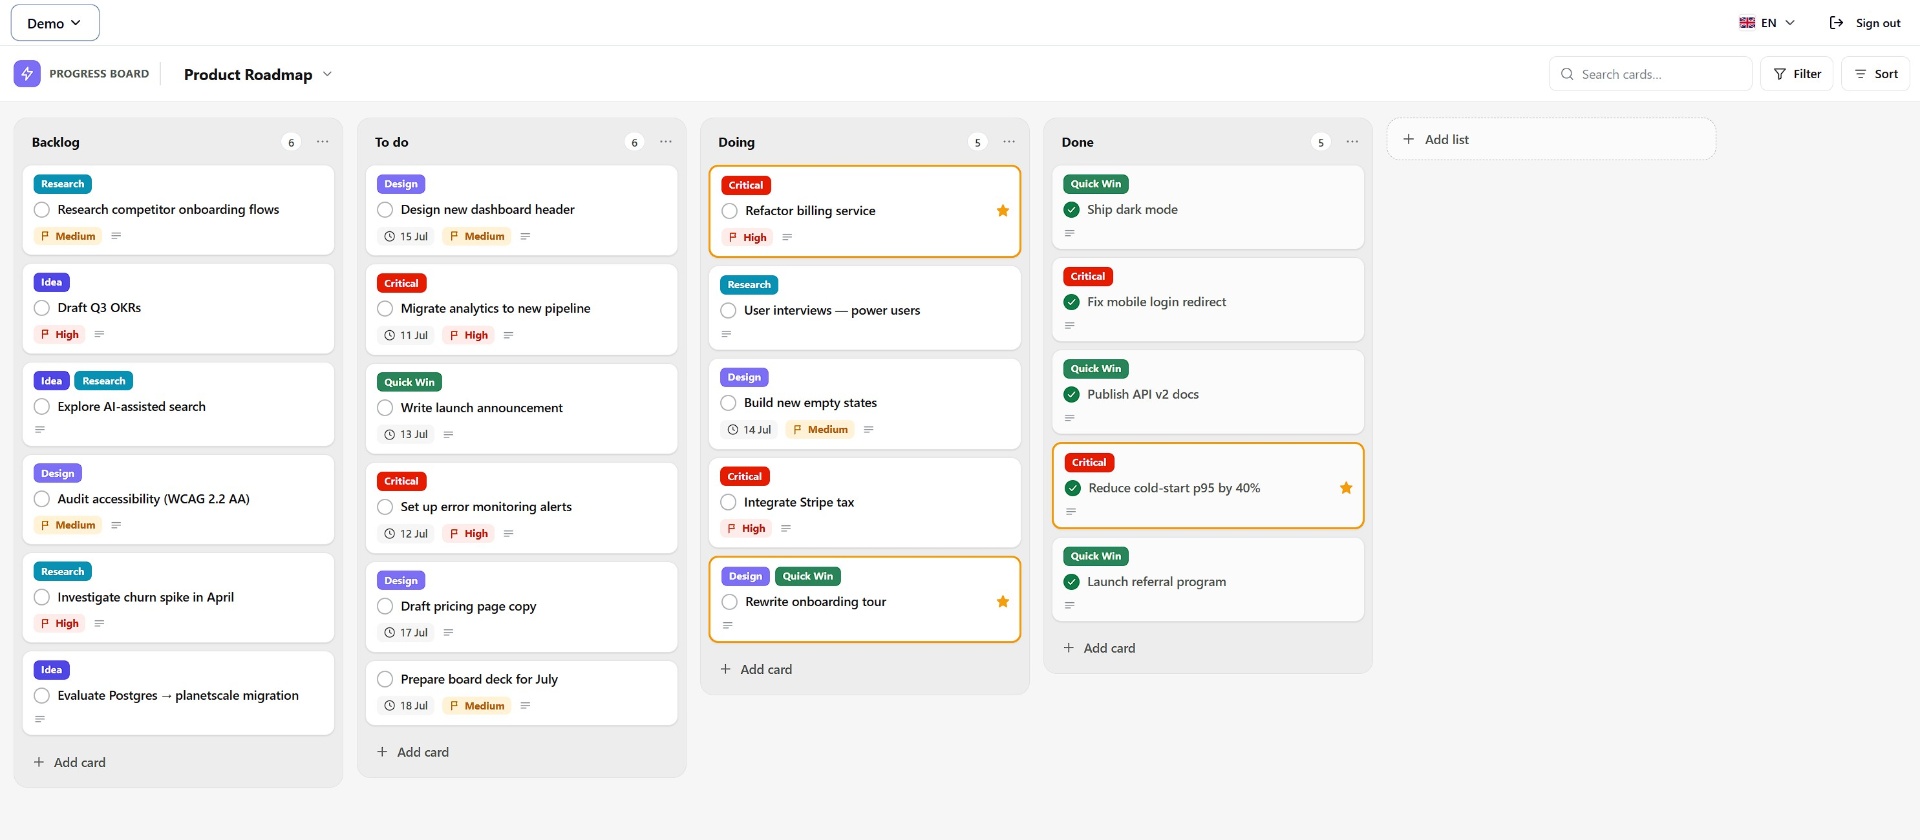This screenshot has height=840, width=1920.
Task: Click description icon on User interviews card
Action: point(726,334)
